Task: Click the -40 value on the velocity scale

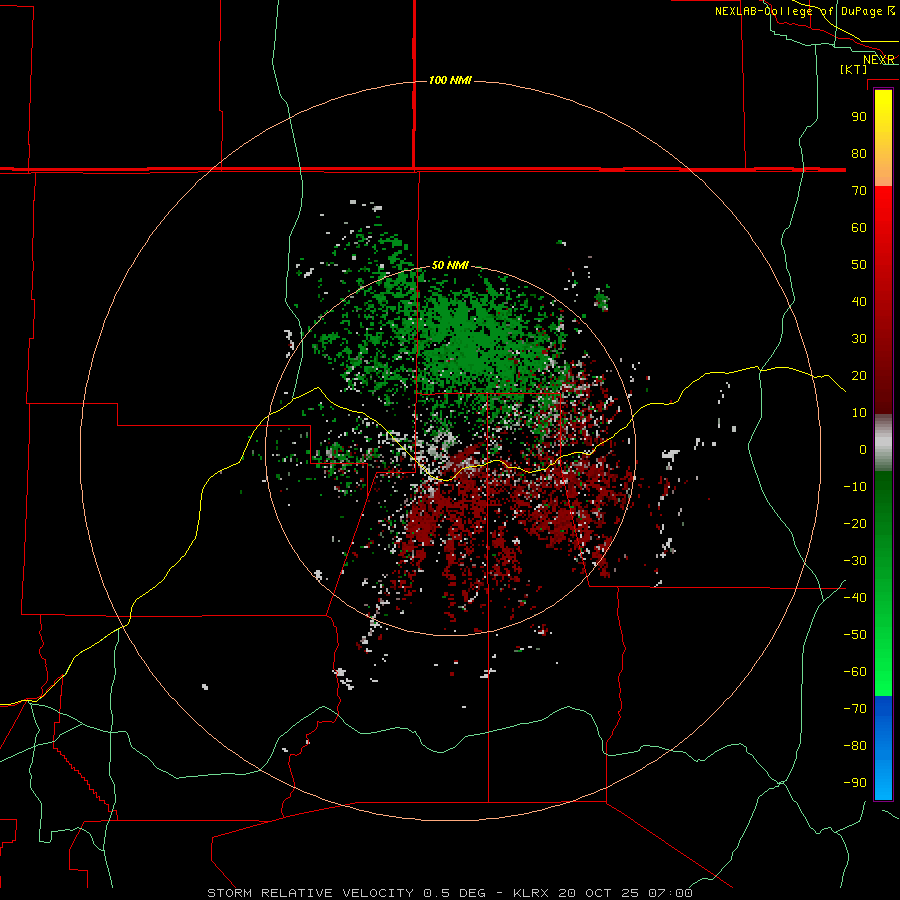Action: pos(855,598)
